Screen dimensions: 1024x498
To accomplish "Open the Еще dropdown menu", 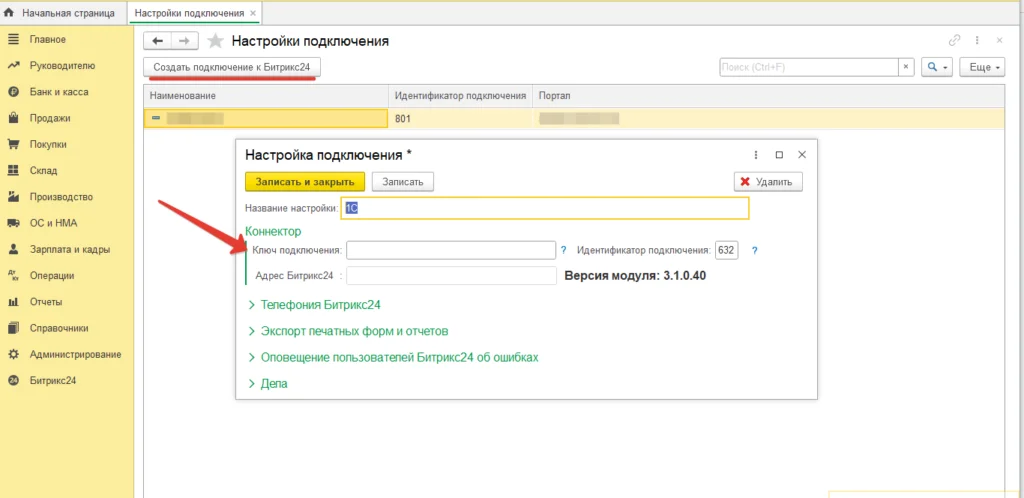I will pos(982,67).
